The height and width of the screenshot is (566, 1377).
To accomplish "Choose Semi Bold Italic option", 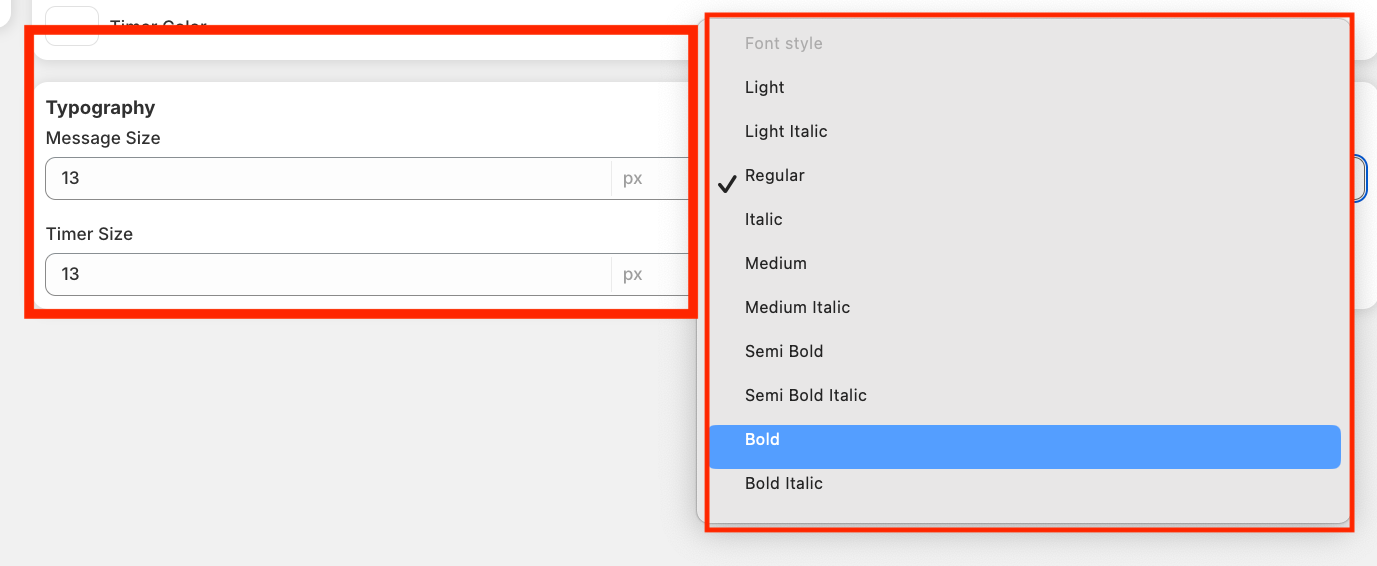I will [806, 396].
